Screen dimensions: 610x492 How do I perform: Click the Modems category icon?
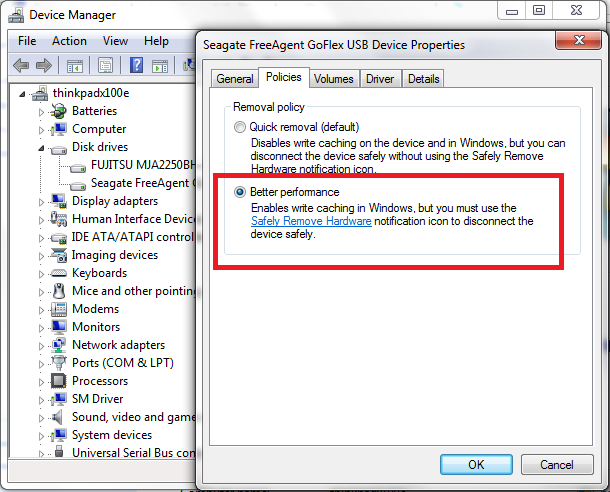point(59,309)
